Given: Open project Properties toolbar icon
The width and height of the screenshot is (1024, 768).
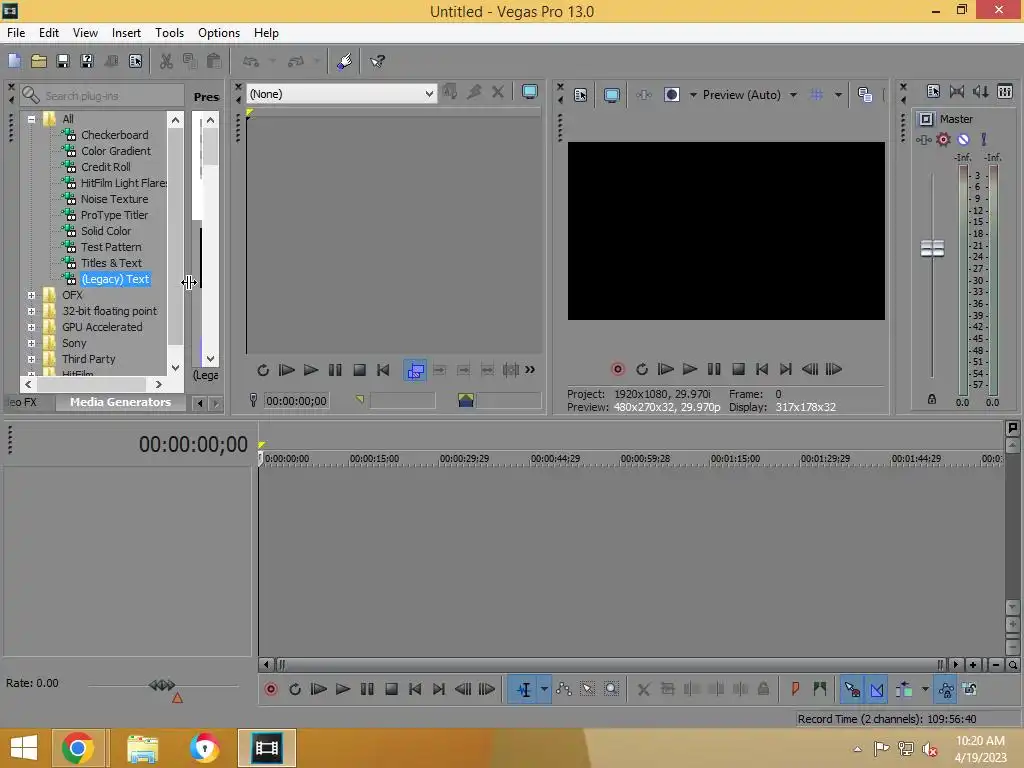Looking at the screenshot, I should coord(135,61).
